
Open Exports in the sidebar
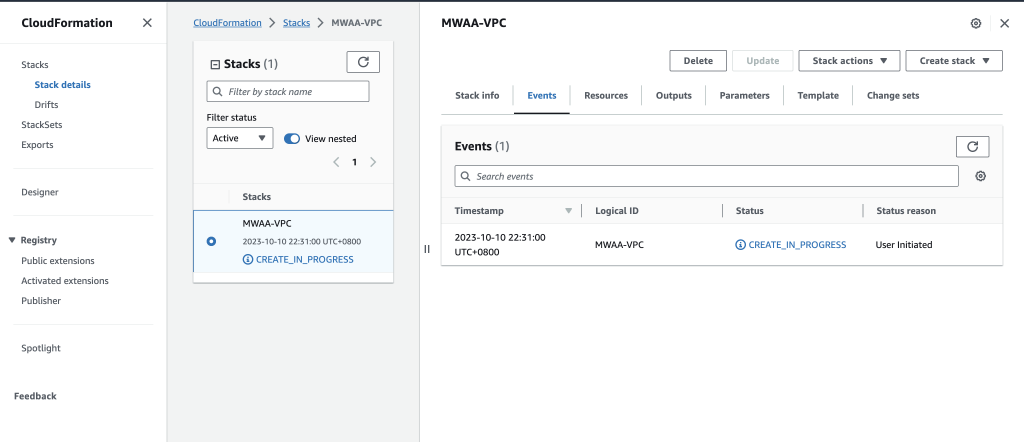(x=37, y=145)
